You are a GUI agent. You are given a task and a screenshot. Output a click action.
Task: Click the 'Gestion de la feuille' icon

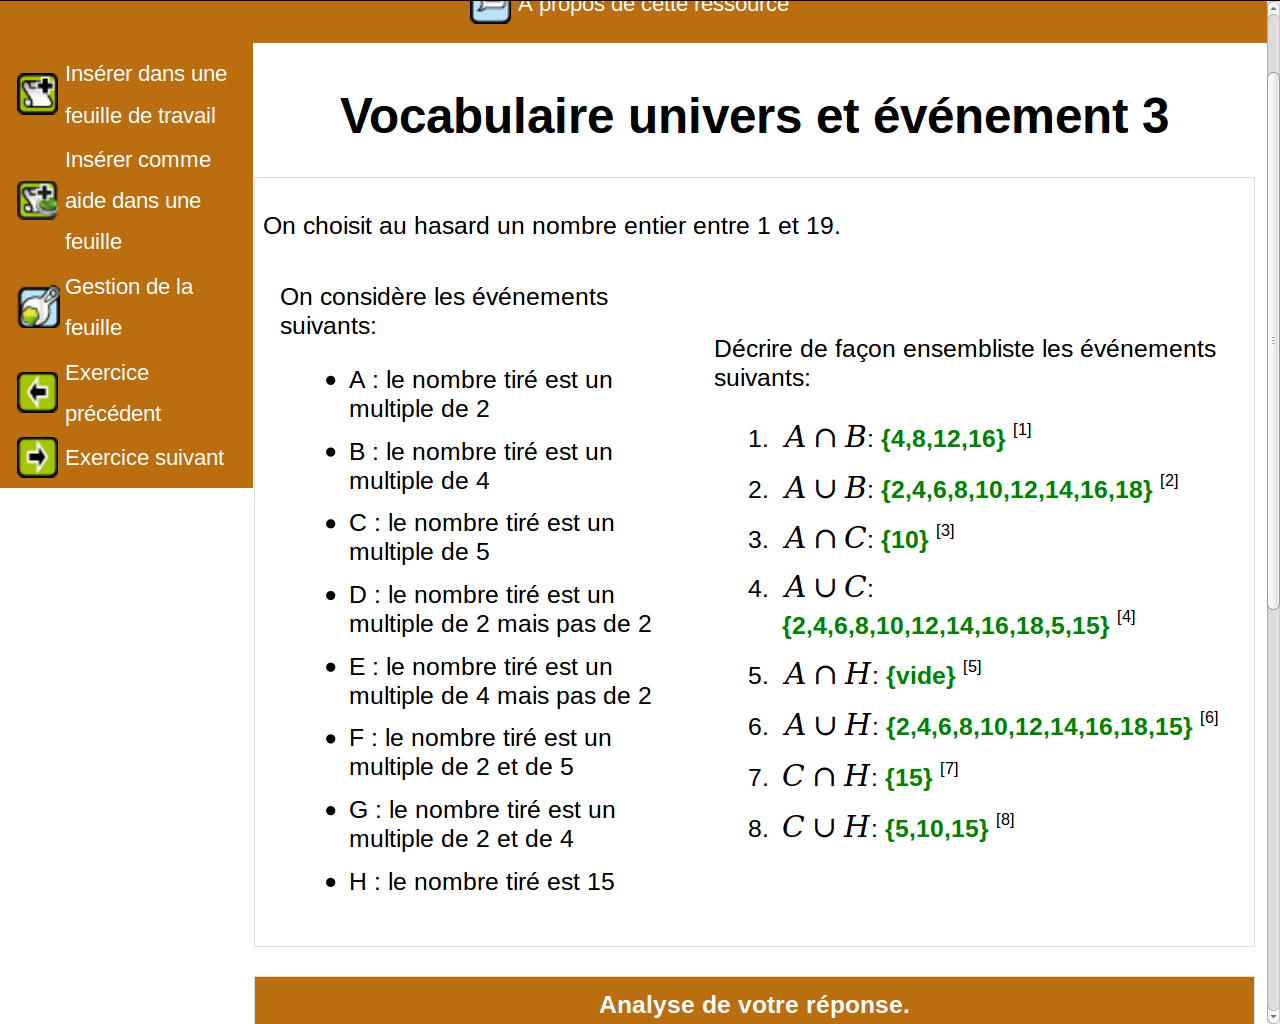(38, 307)
